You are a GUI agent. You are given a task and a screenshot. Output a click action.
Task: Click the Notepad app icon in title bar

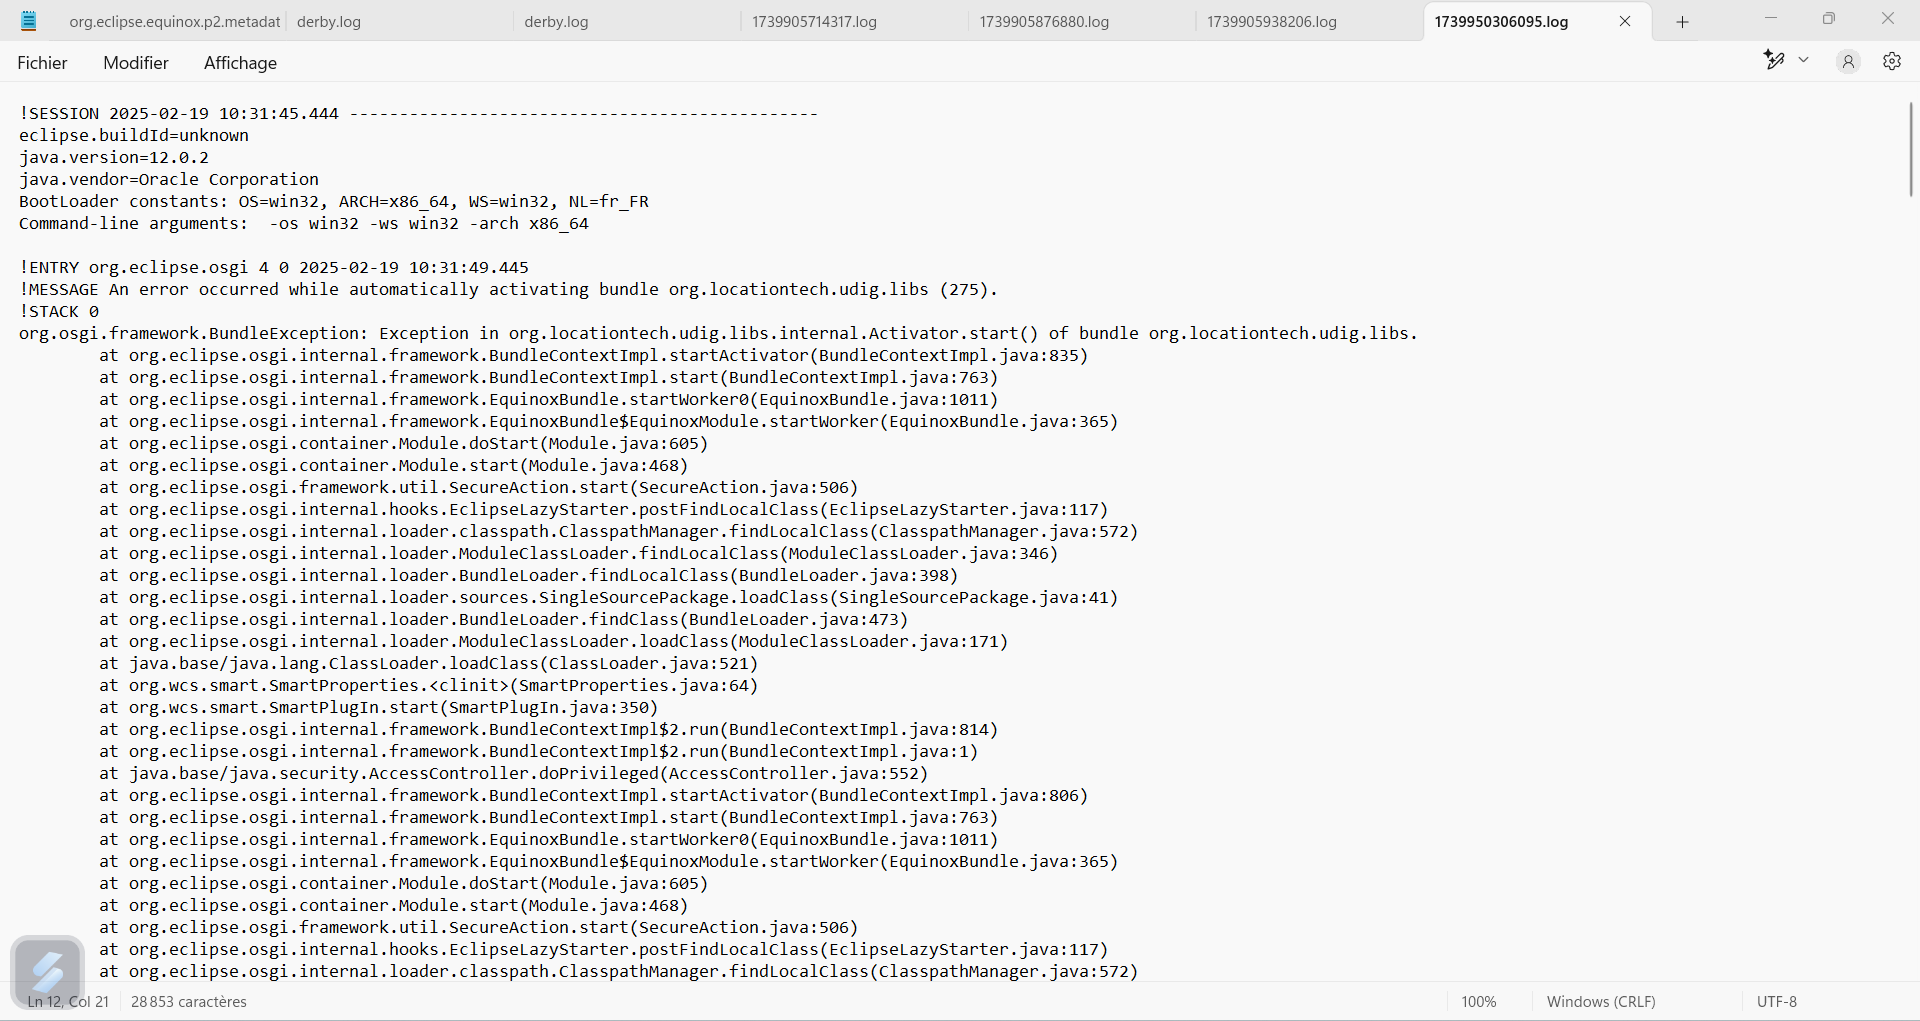click(29, 21)
